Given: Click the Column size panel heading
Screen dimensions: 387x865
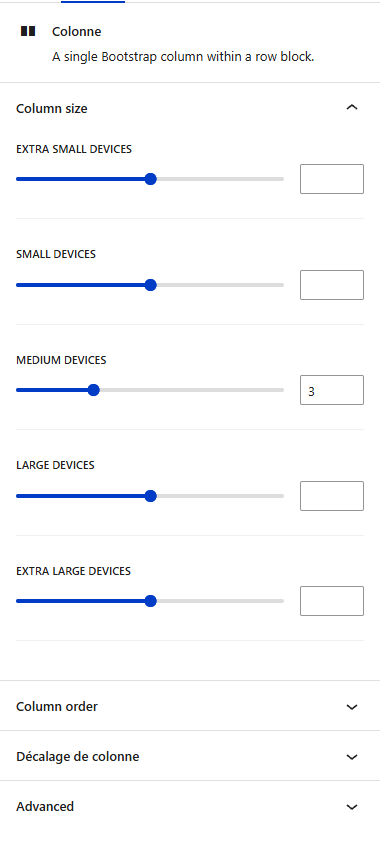Looking at the screenshot, I should point(52,109).
